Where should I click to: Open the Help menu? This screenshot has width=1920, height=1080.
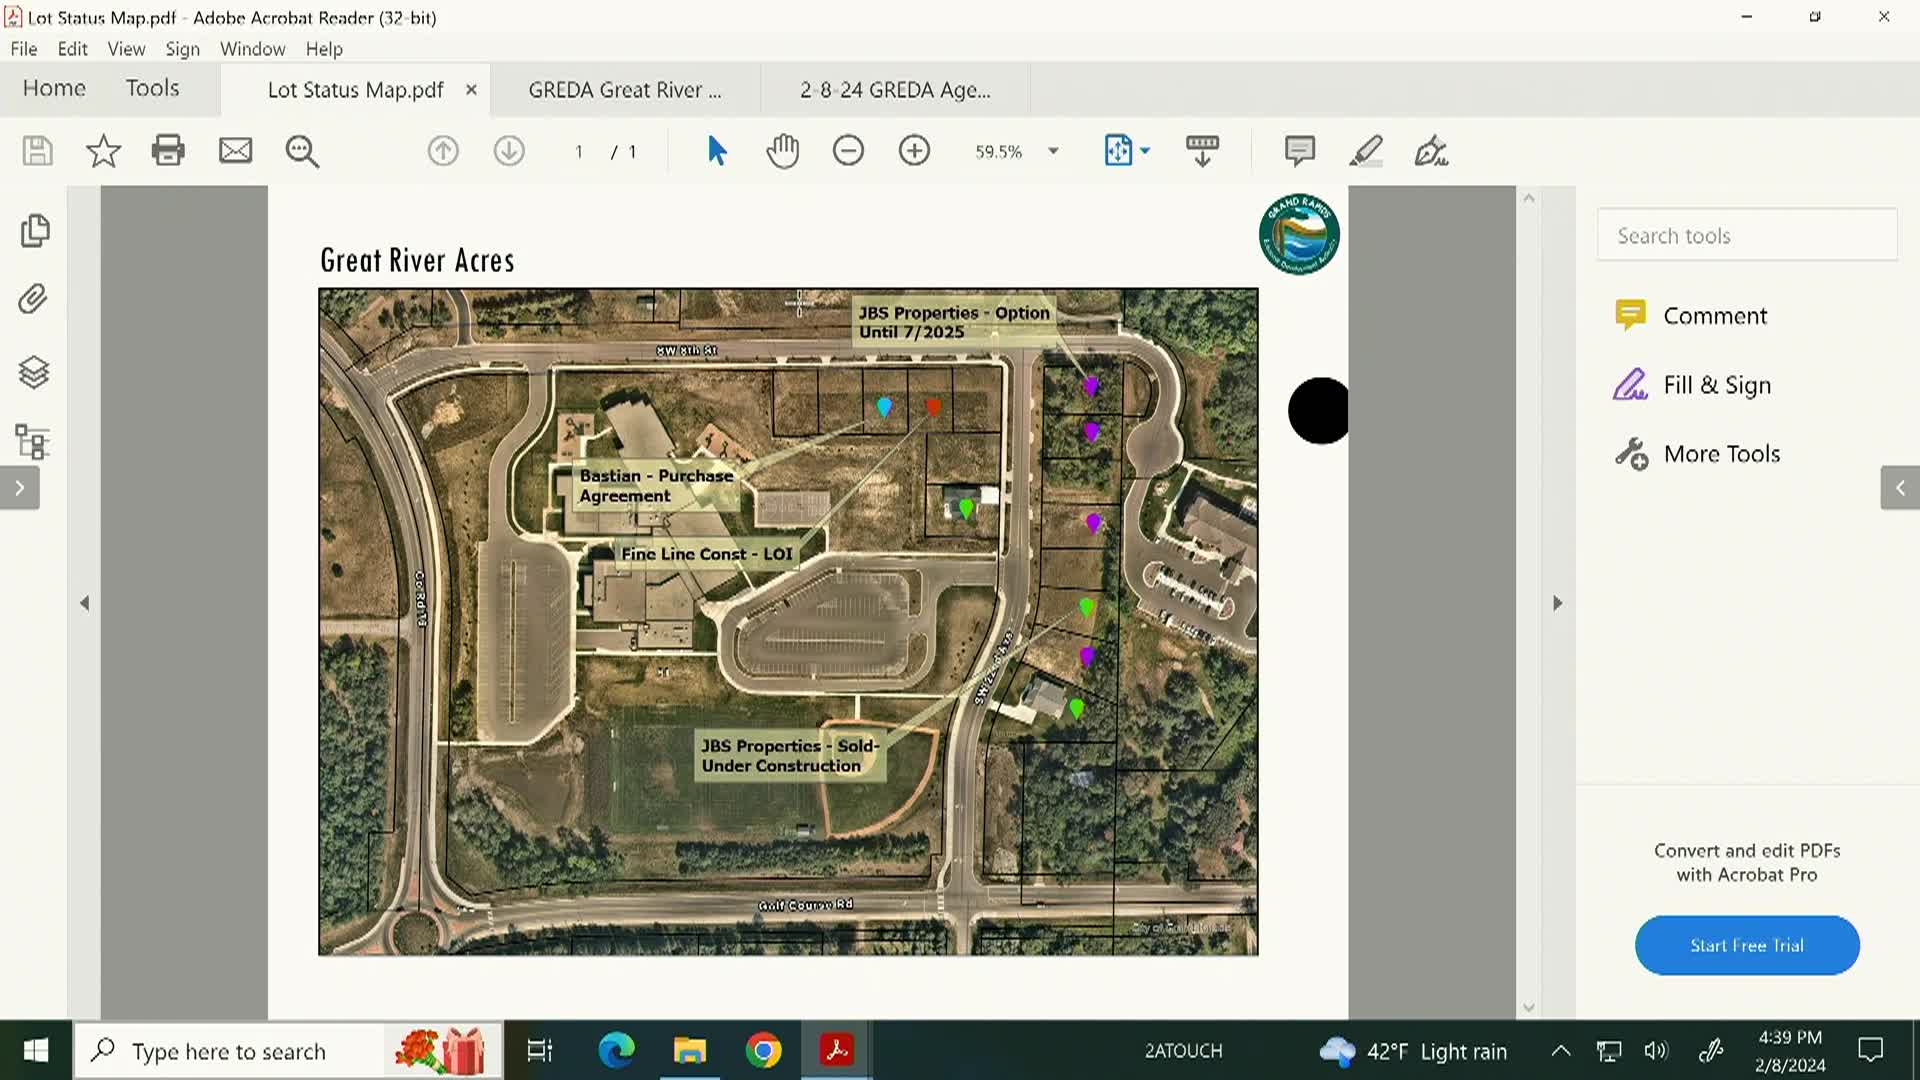[x=324, y=49]
